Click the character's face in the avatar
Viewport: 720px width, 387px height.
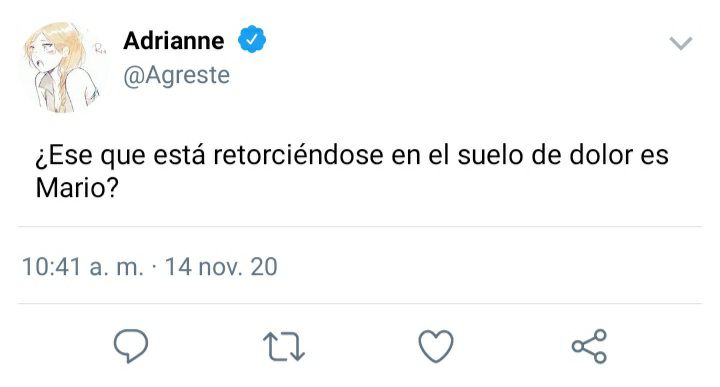click(x=42, y=56)
